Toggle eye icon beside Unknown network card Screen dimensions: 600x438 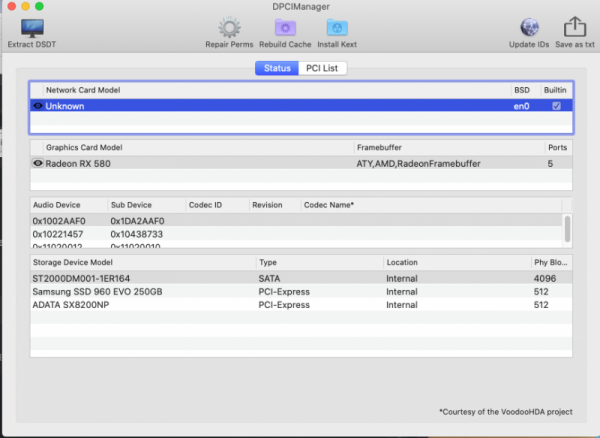(38, 105)
